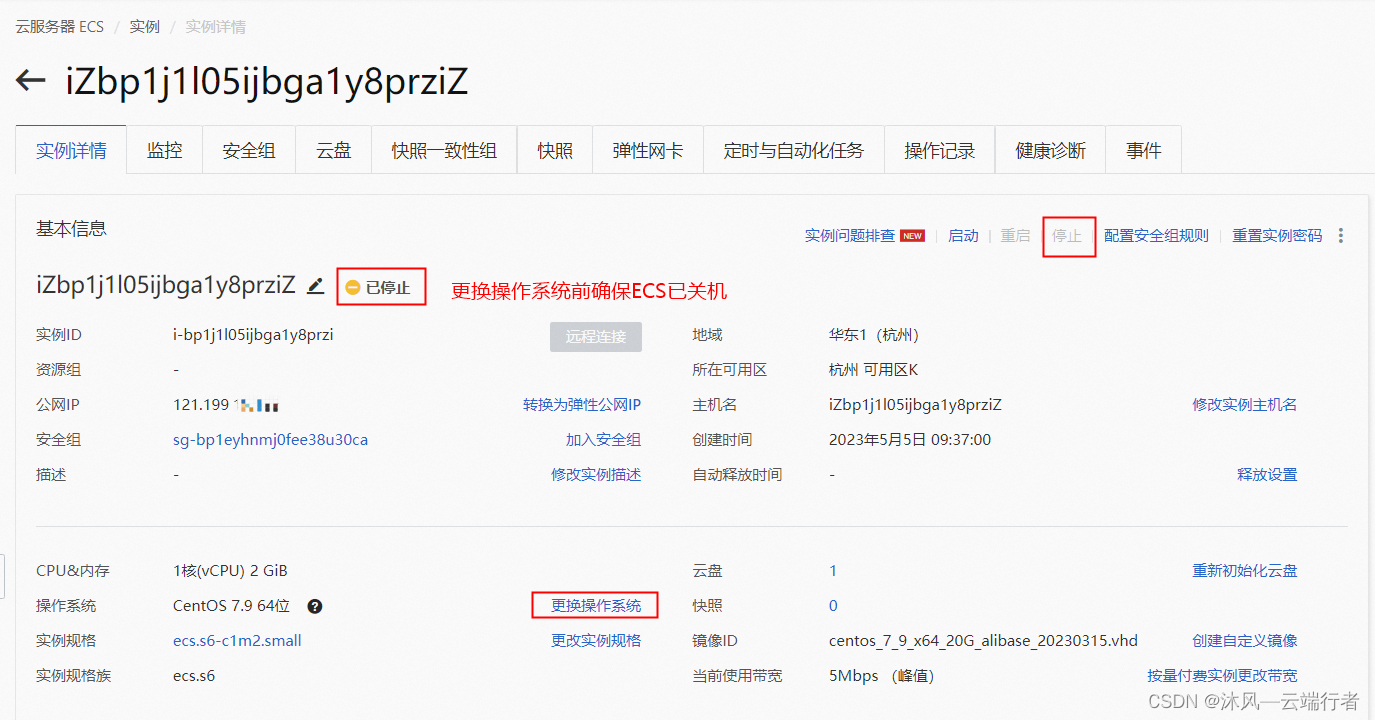Click 云服务器 ECS breadcrumb

(60, 27)
